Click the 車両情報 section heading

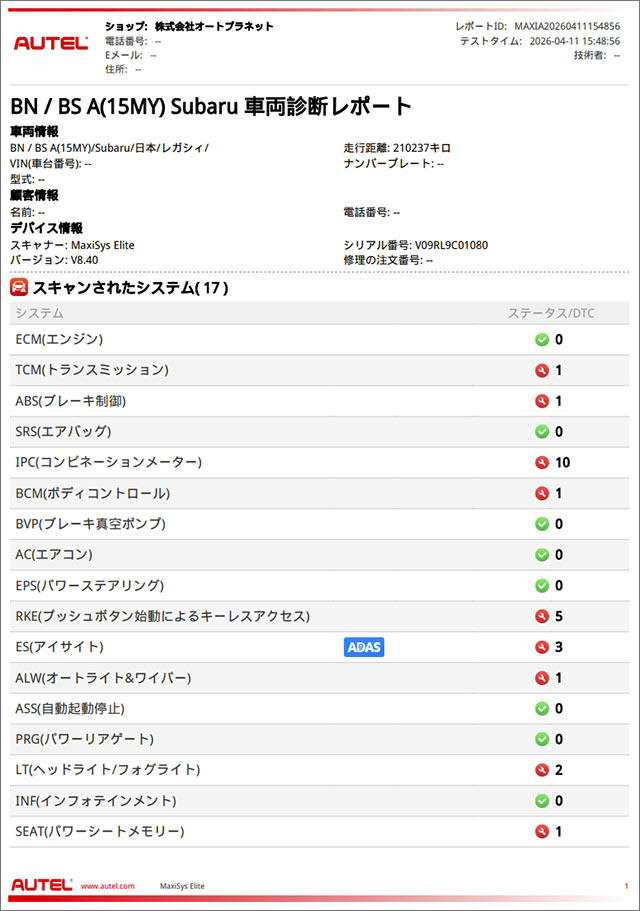point(34,131)
